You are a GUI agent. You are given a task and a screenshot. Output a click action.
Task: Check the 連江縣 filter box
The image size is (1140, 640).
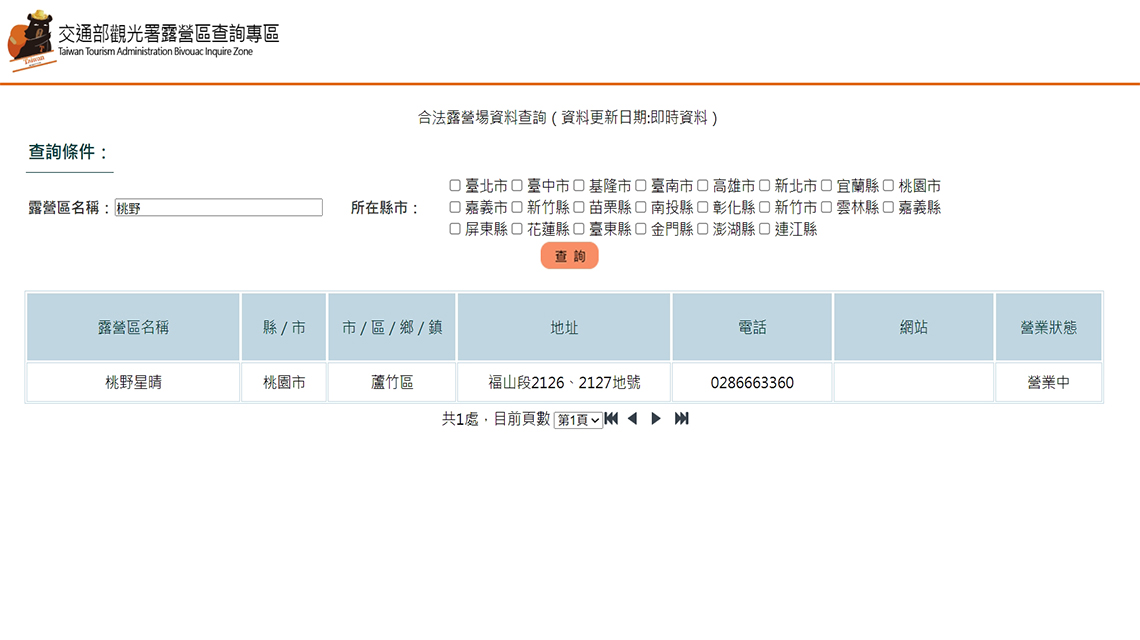click(765, 229)
